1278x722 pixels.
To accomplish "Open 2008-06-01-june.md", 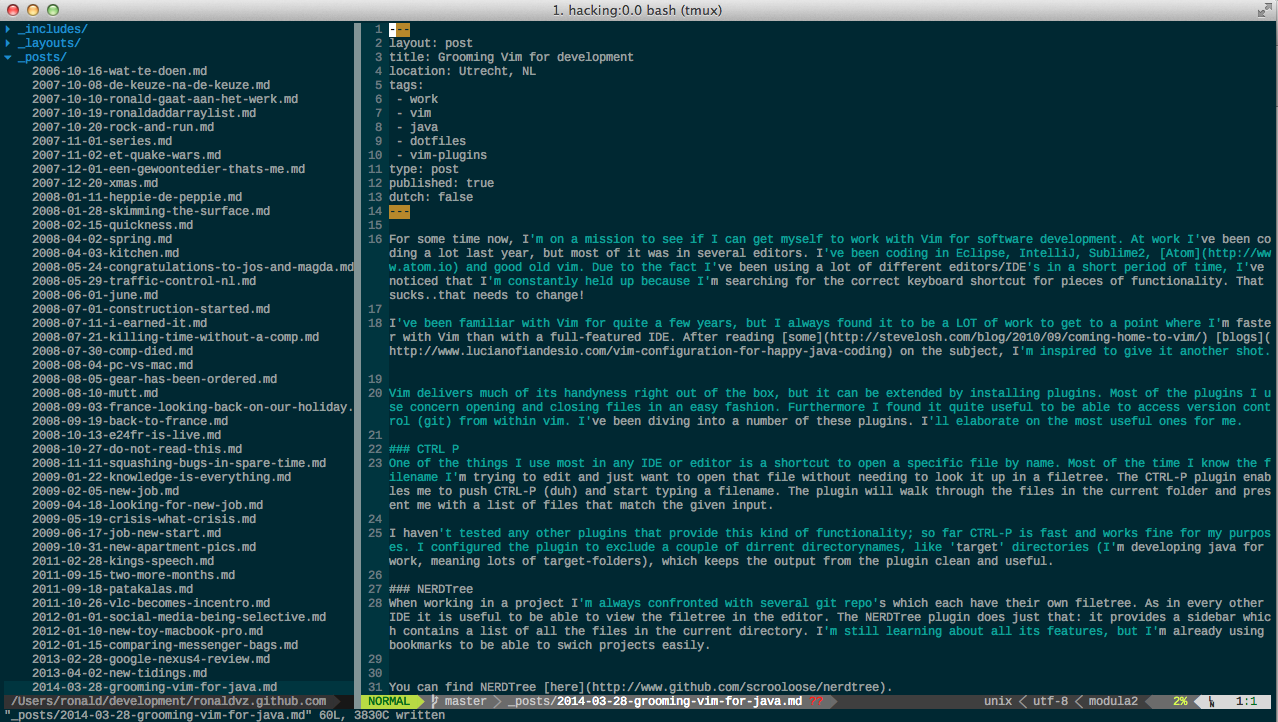I will click(95, 295).
